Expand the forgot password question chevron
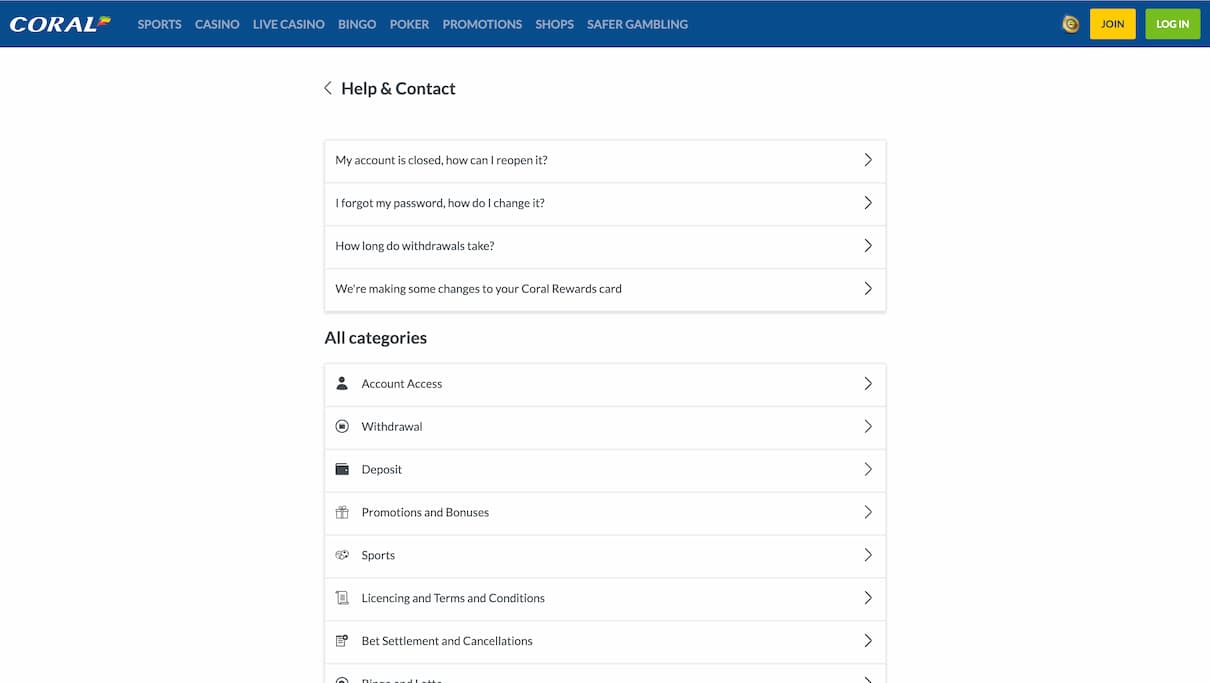 tap(867, 203)
